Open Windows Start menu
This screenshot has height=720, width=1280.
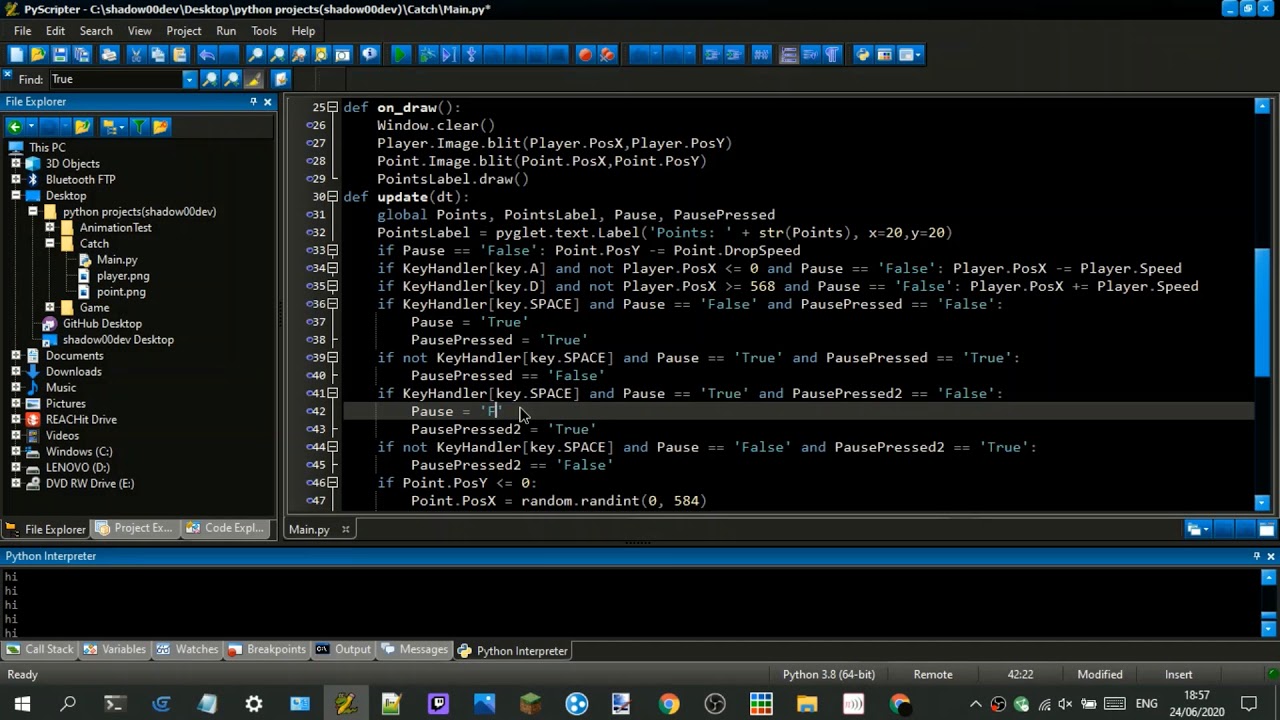coord(22,704)
